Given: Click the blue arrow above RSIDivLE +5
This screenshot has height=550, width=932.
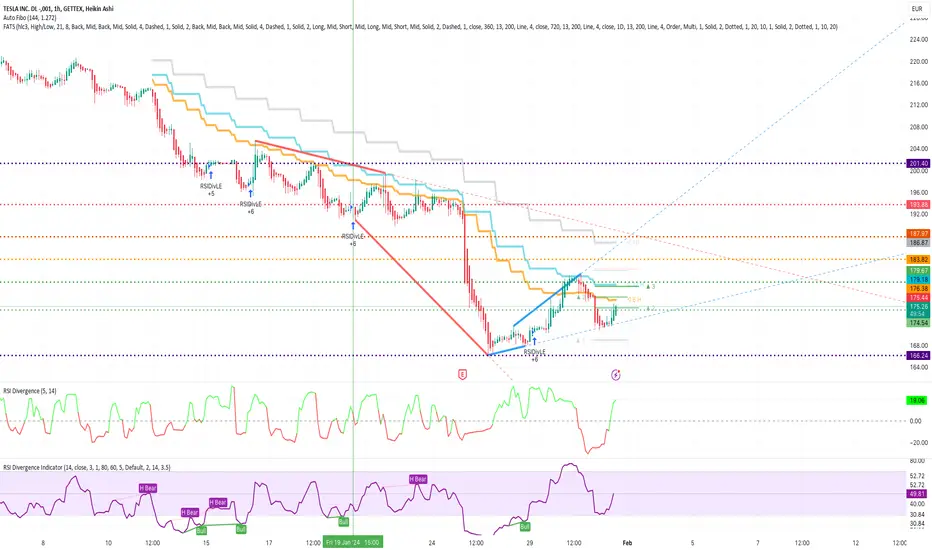Looking at the screenshot, I should tap(210, 175).
